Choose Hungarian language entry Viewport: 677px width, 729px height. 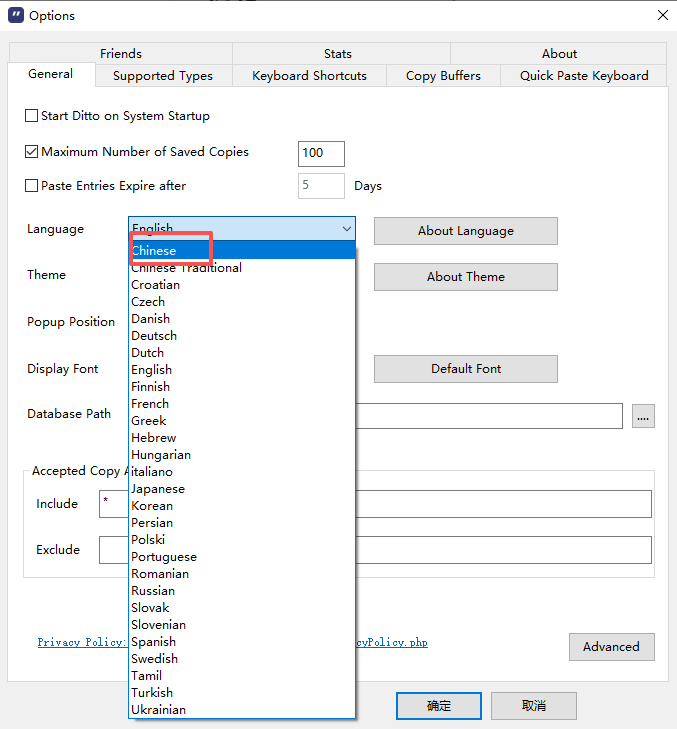(242, 455)
